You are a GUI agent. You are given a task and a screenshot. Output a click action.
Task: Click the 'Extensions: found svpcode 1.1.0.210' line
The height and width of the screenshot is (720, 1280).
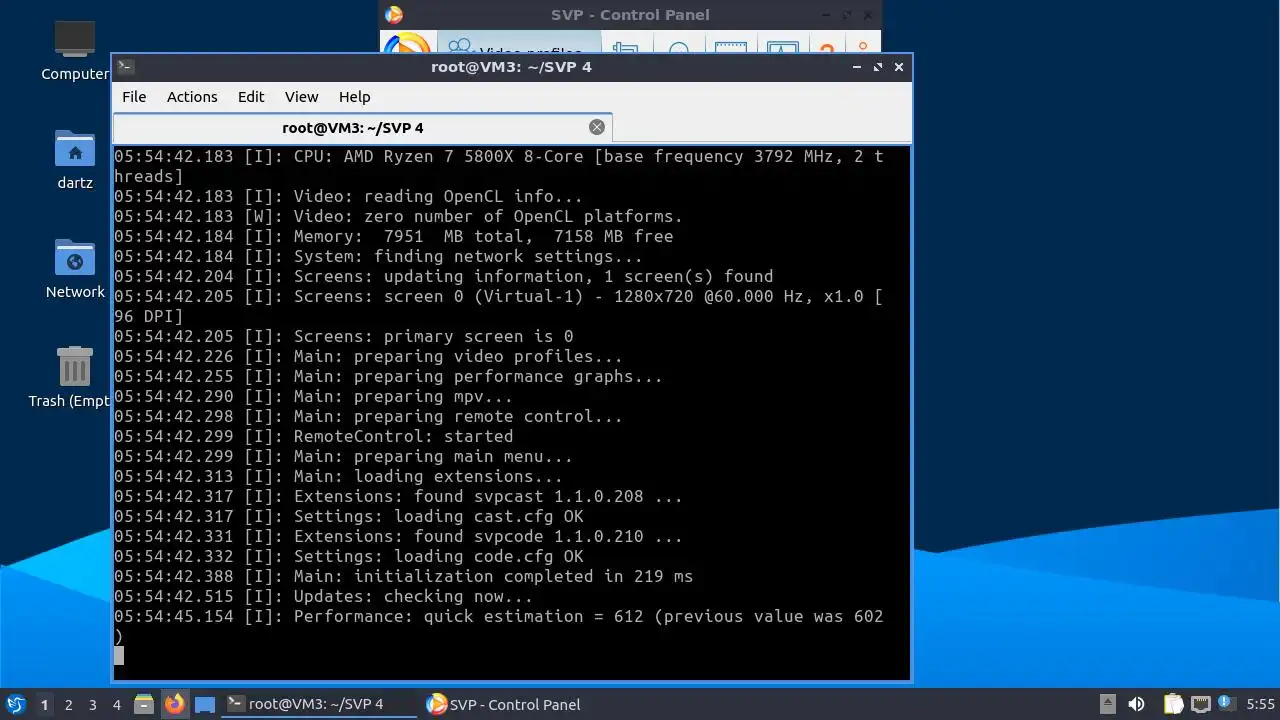click(398, 536)
